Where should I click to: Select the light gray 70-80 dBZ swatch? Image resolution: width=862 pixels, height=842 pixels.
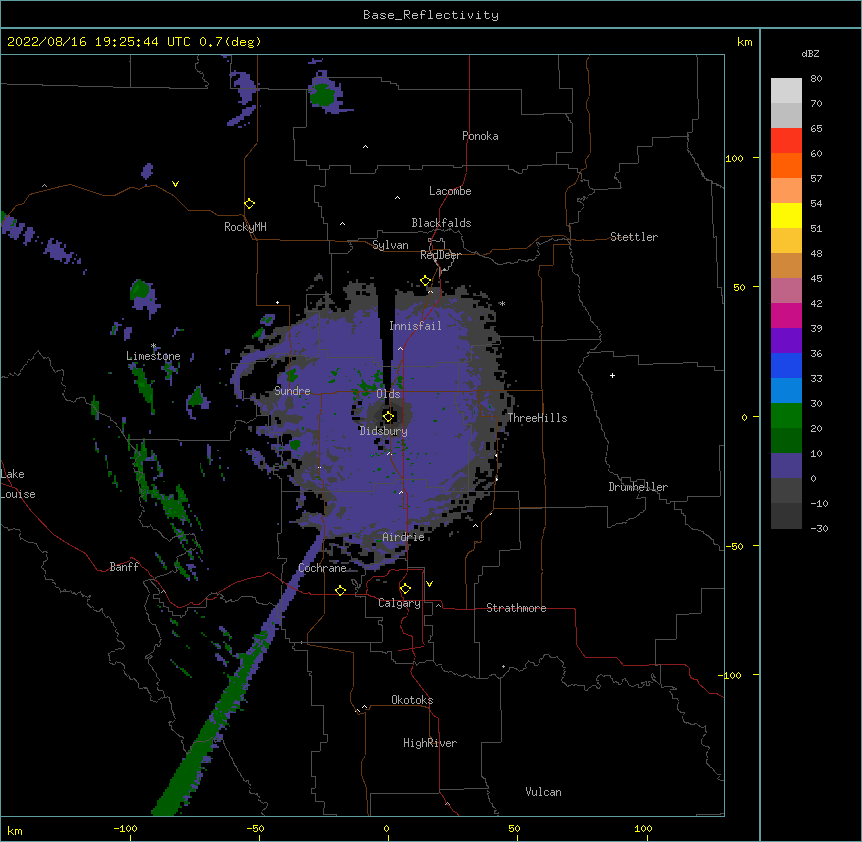point(786,91)
